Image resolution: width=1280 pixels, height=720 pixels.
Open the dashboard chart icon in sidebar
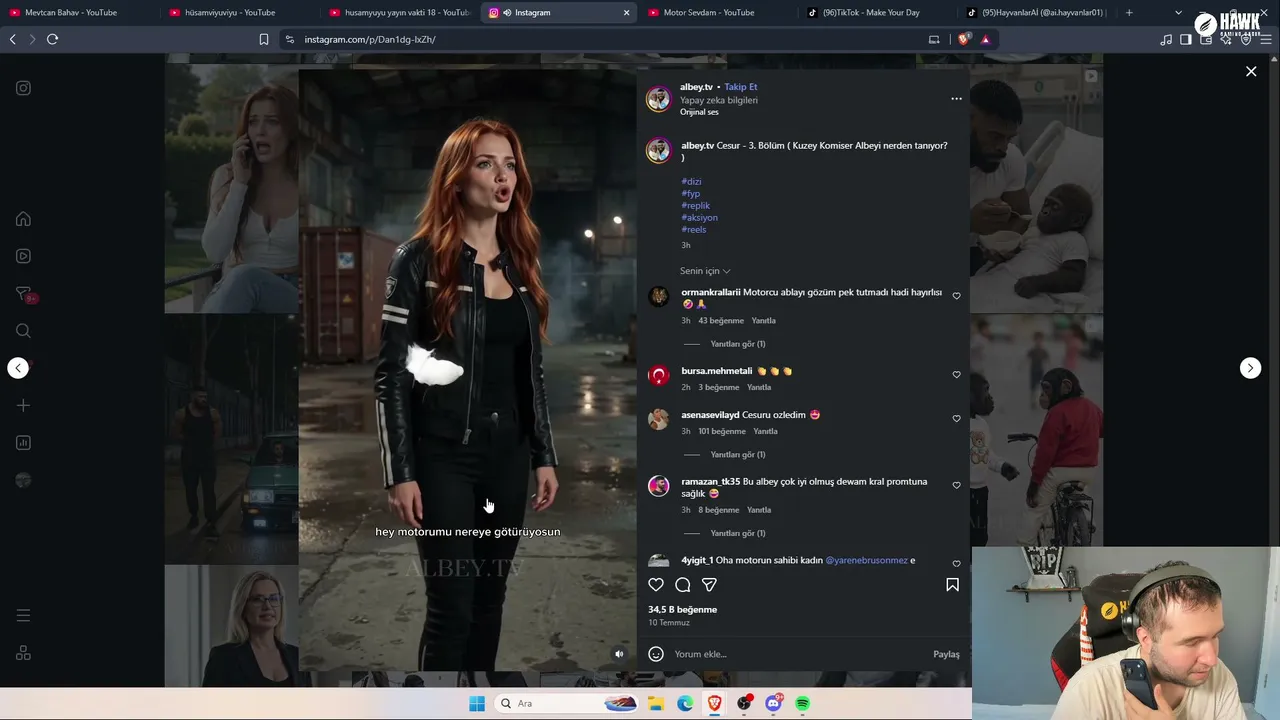[x=23, y=443]
